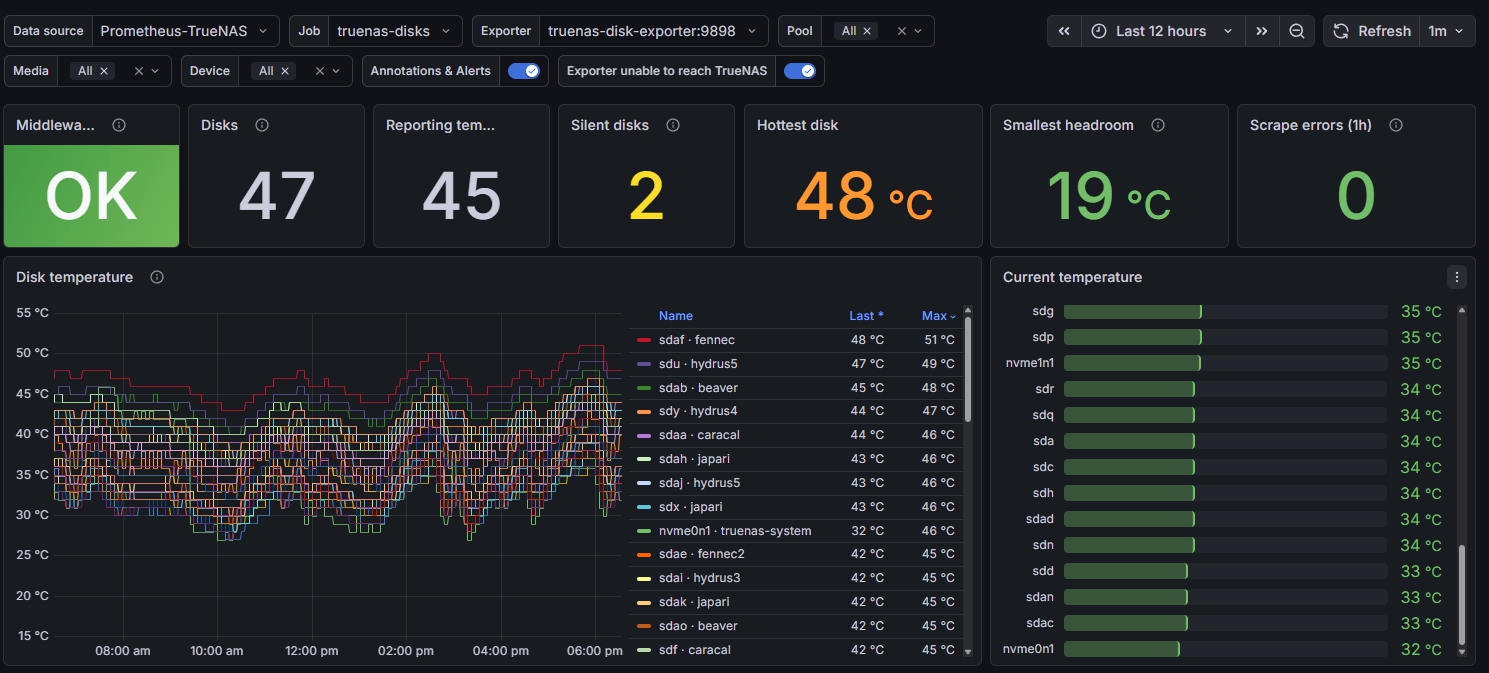The width and height of the screenshot is (1489, 673).
Task: Click the Hottest disk 48 °C value
Action: click(x=864, y=196)
